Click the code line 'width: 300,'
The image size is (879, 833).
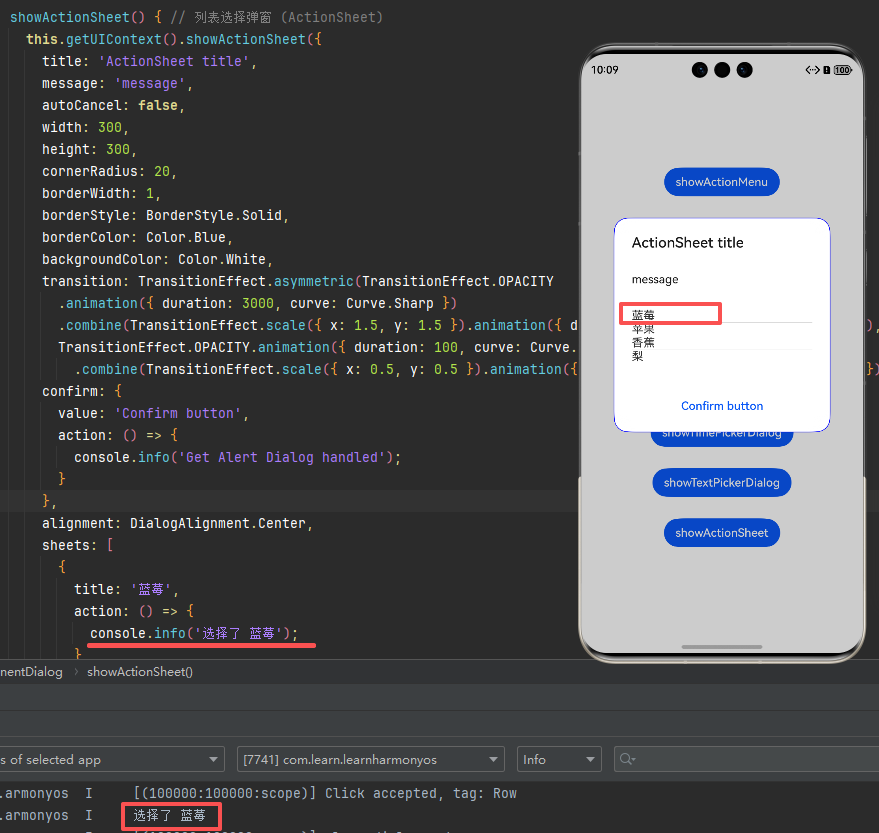[85, 128]
